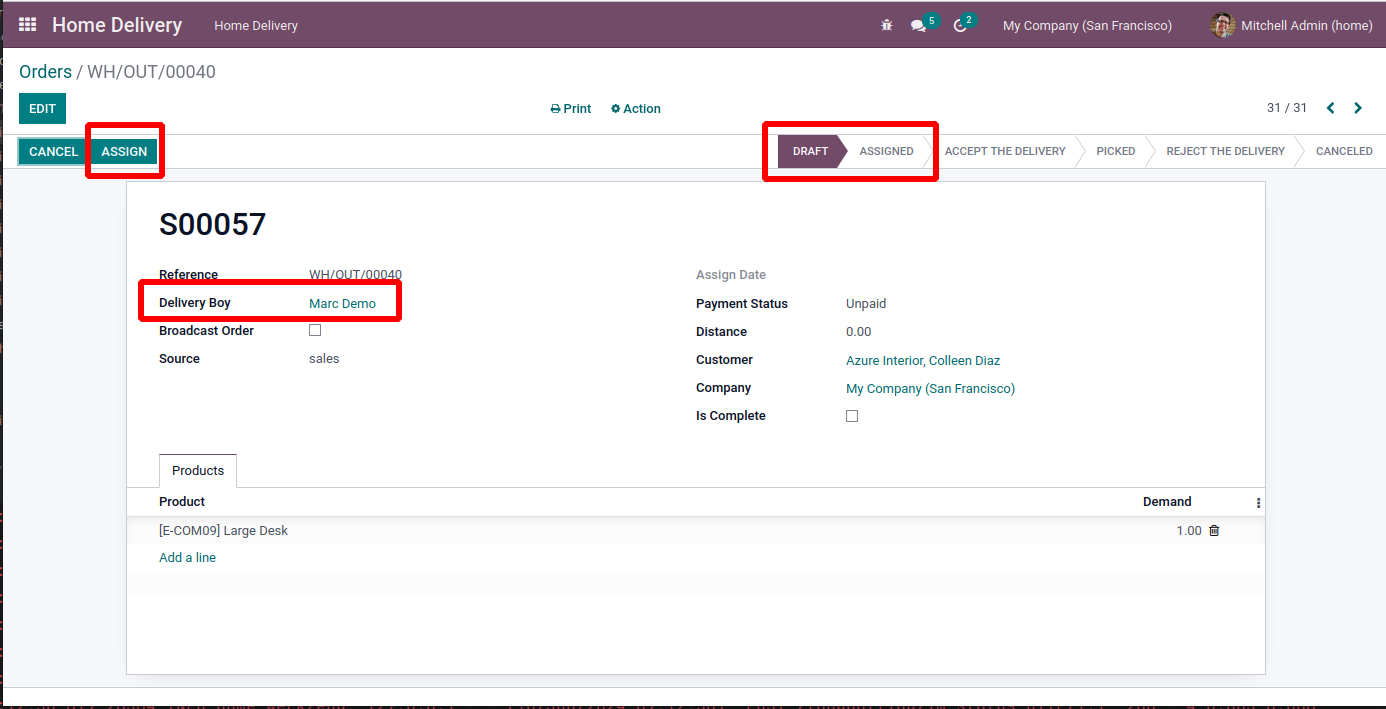Open the Home Delivery top menu item
The image size is (1386, 709).
(x=256, y=25)
